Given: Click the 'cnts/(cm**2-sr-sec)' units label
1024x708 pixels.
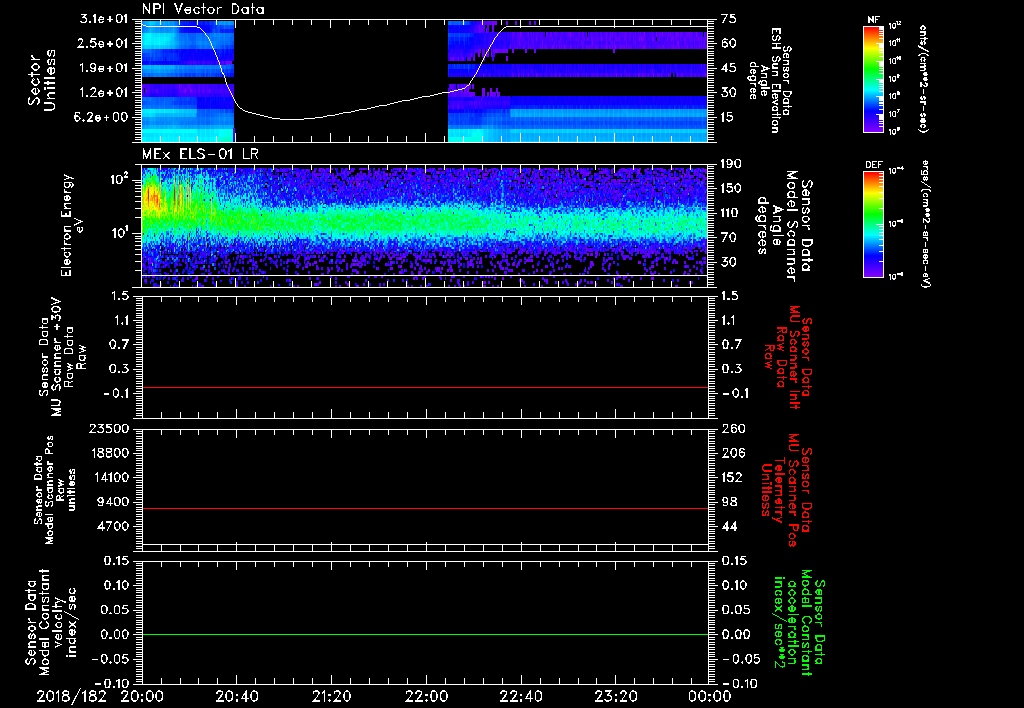Looking at the screenshot, I should (x=923, y=78).
